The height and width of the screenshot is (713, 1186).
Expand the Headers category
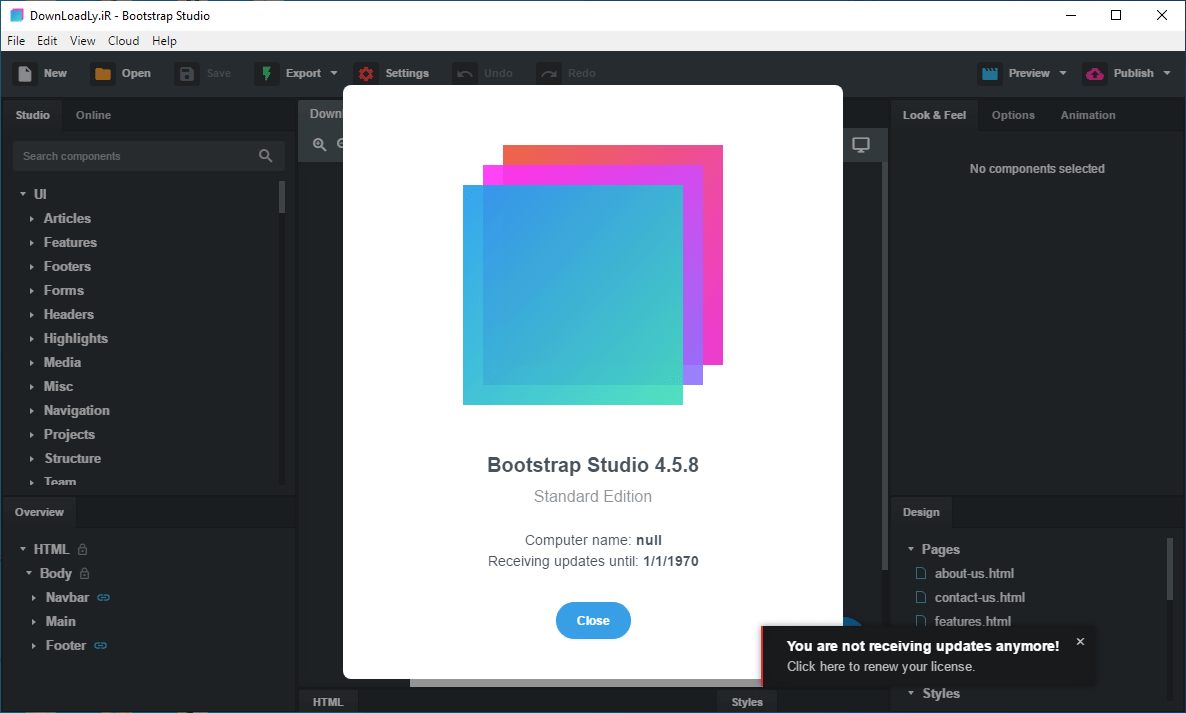(x=32, y=315)
